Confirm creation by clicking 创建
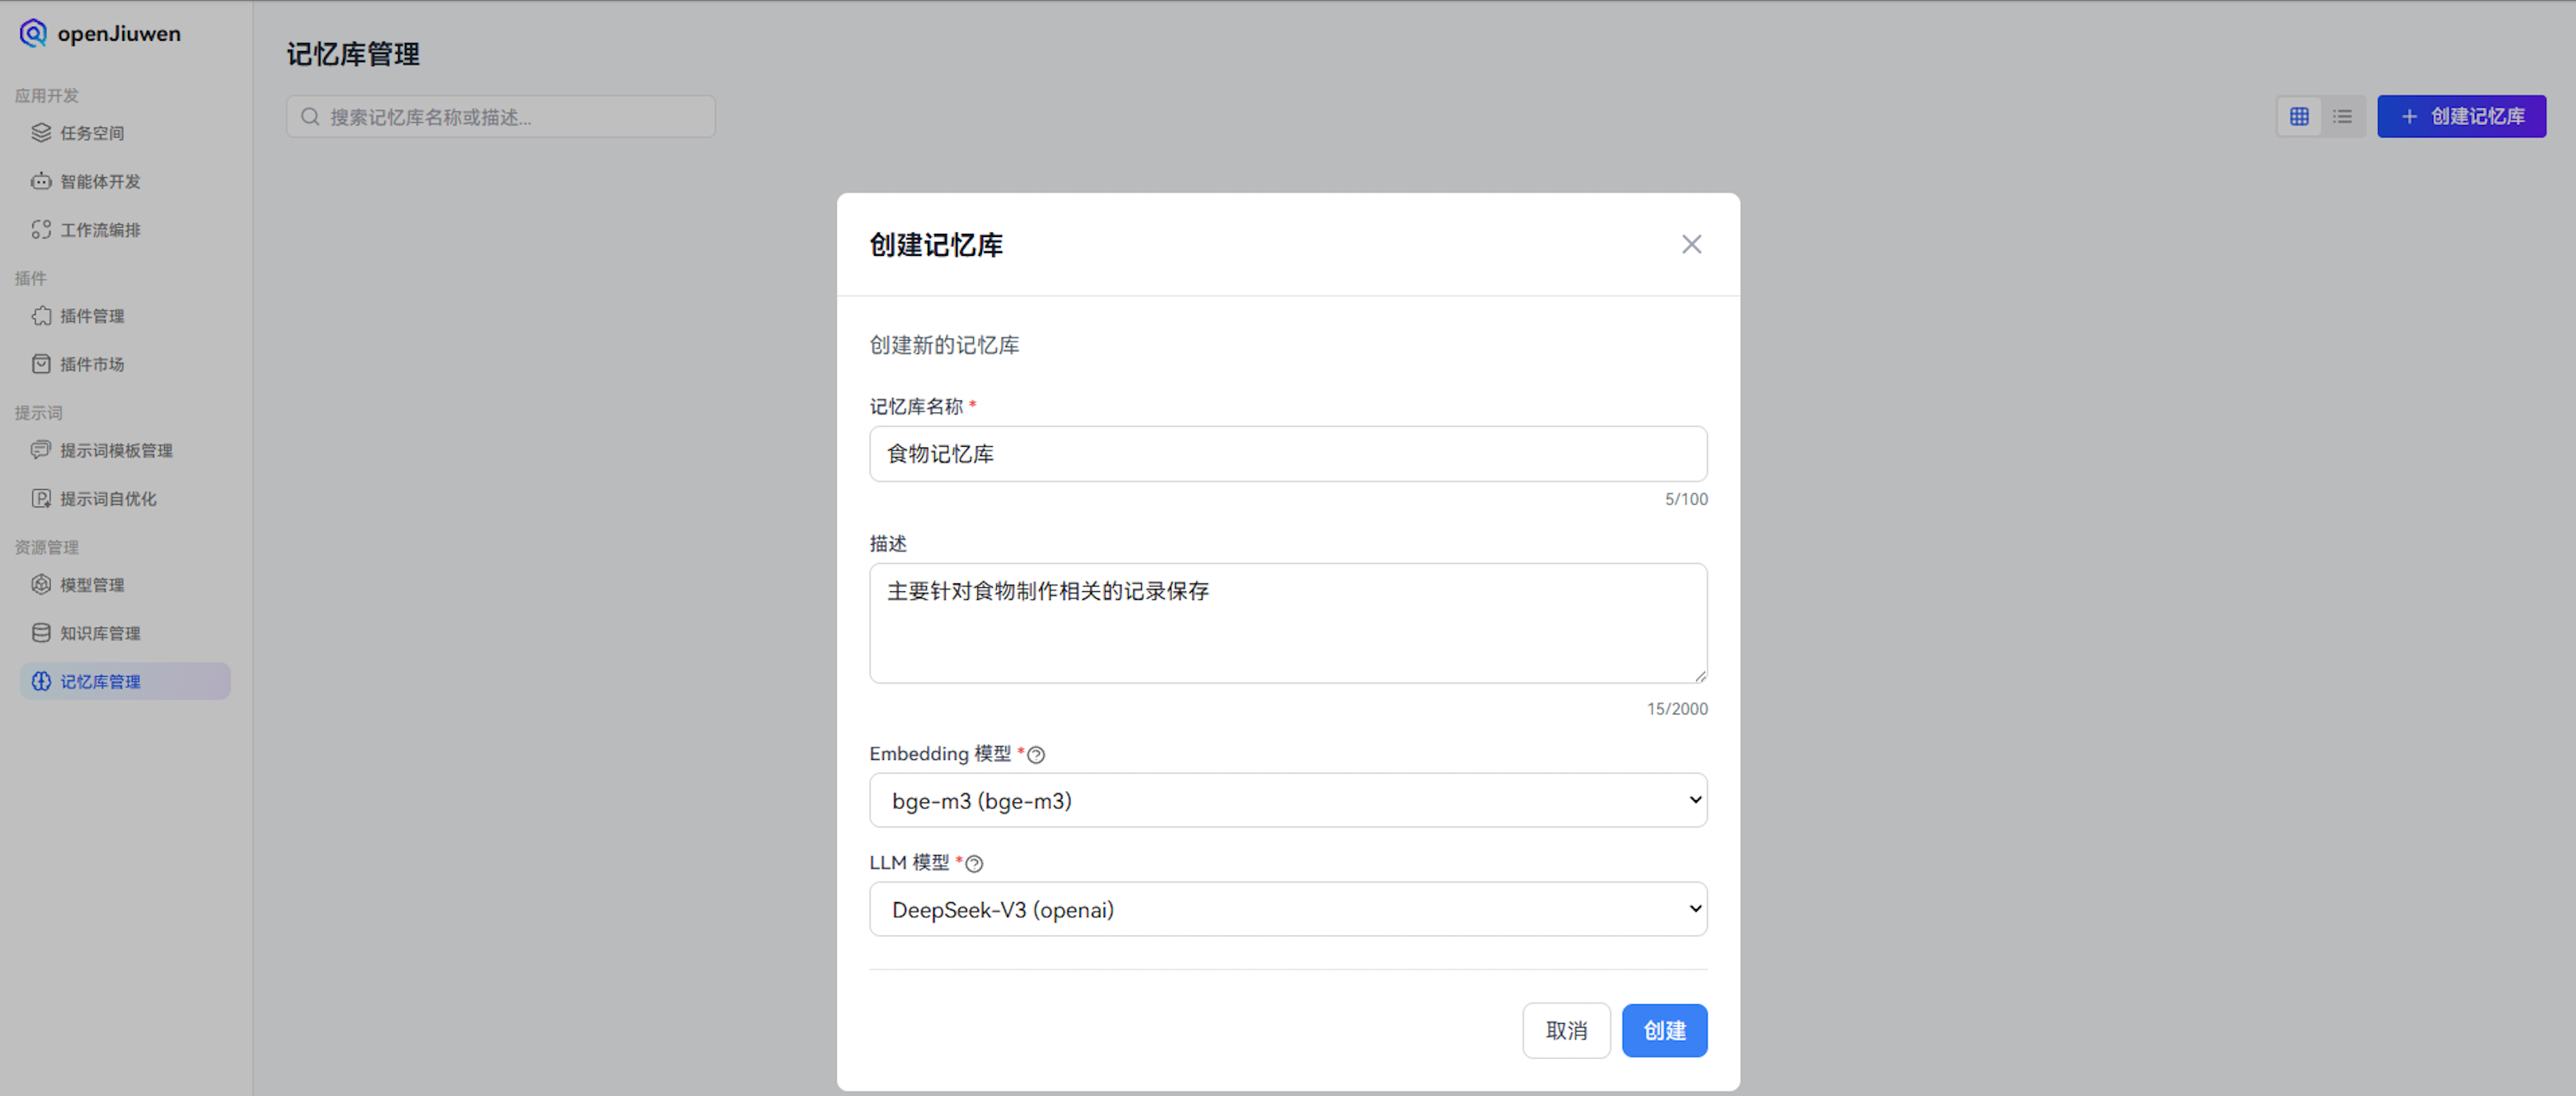The height and width of the screenshot is (1096, 2576). point(1664,1030)
